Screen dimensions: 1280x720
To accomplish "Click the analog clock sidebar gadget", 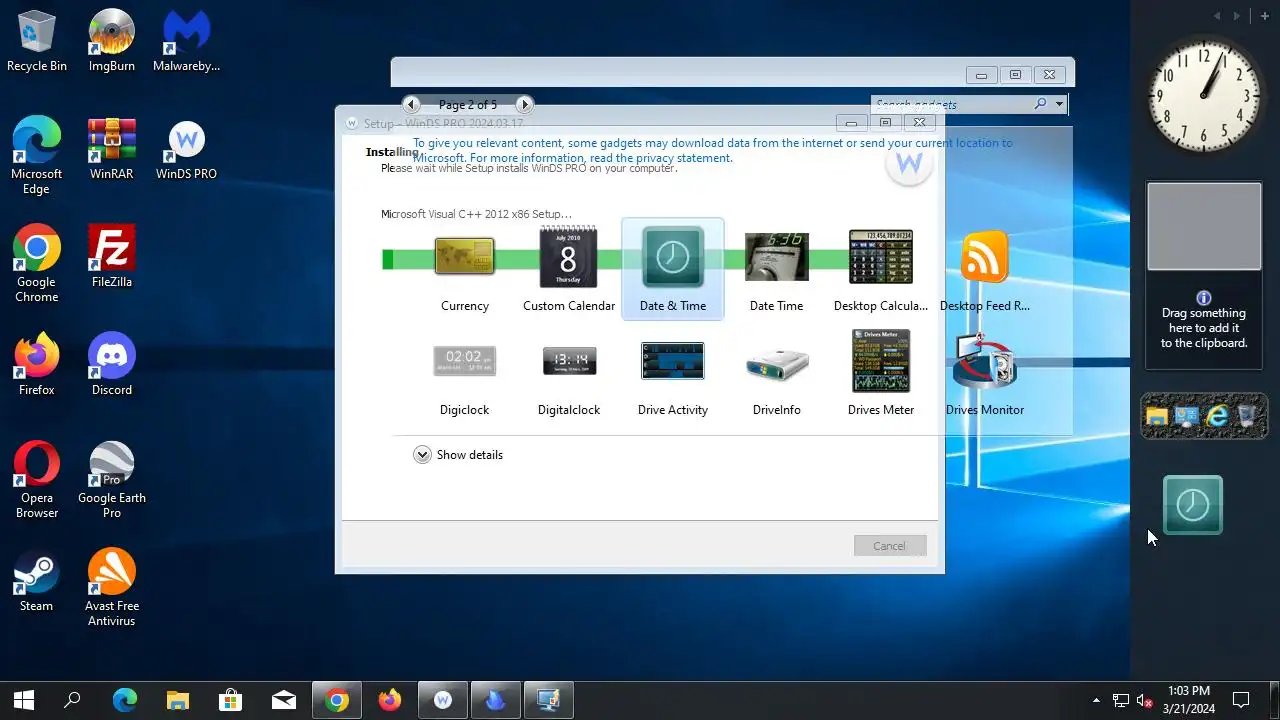I will (x=1204, y=95).
